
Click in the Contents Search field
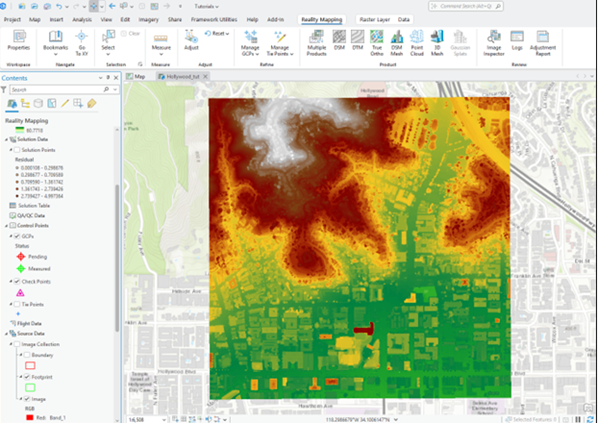pos(56,90)
